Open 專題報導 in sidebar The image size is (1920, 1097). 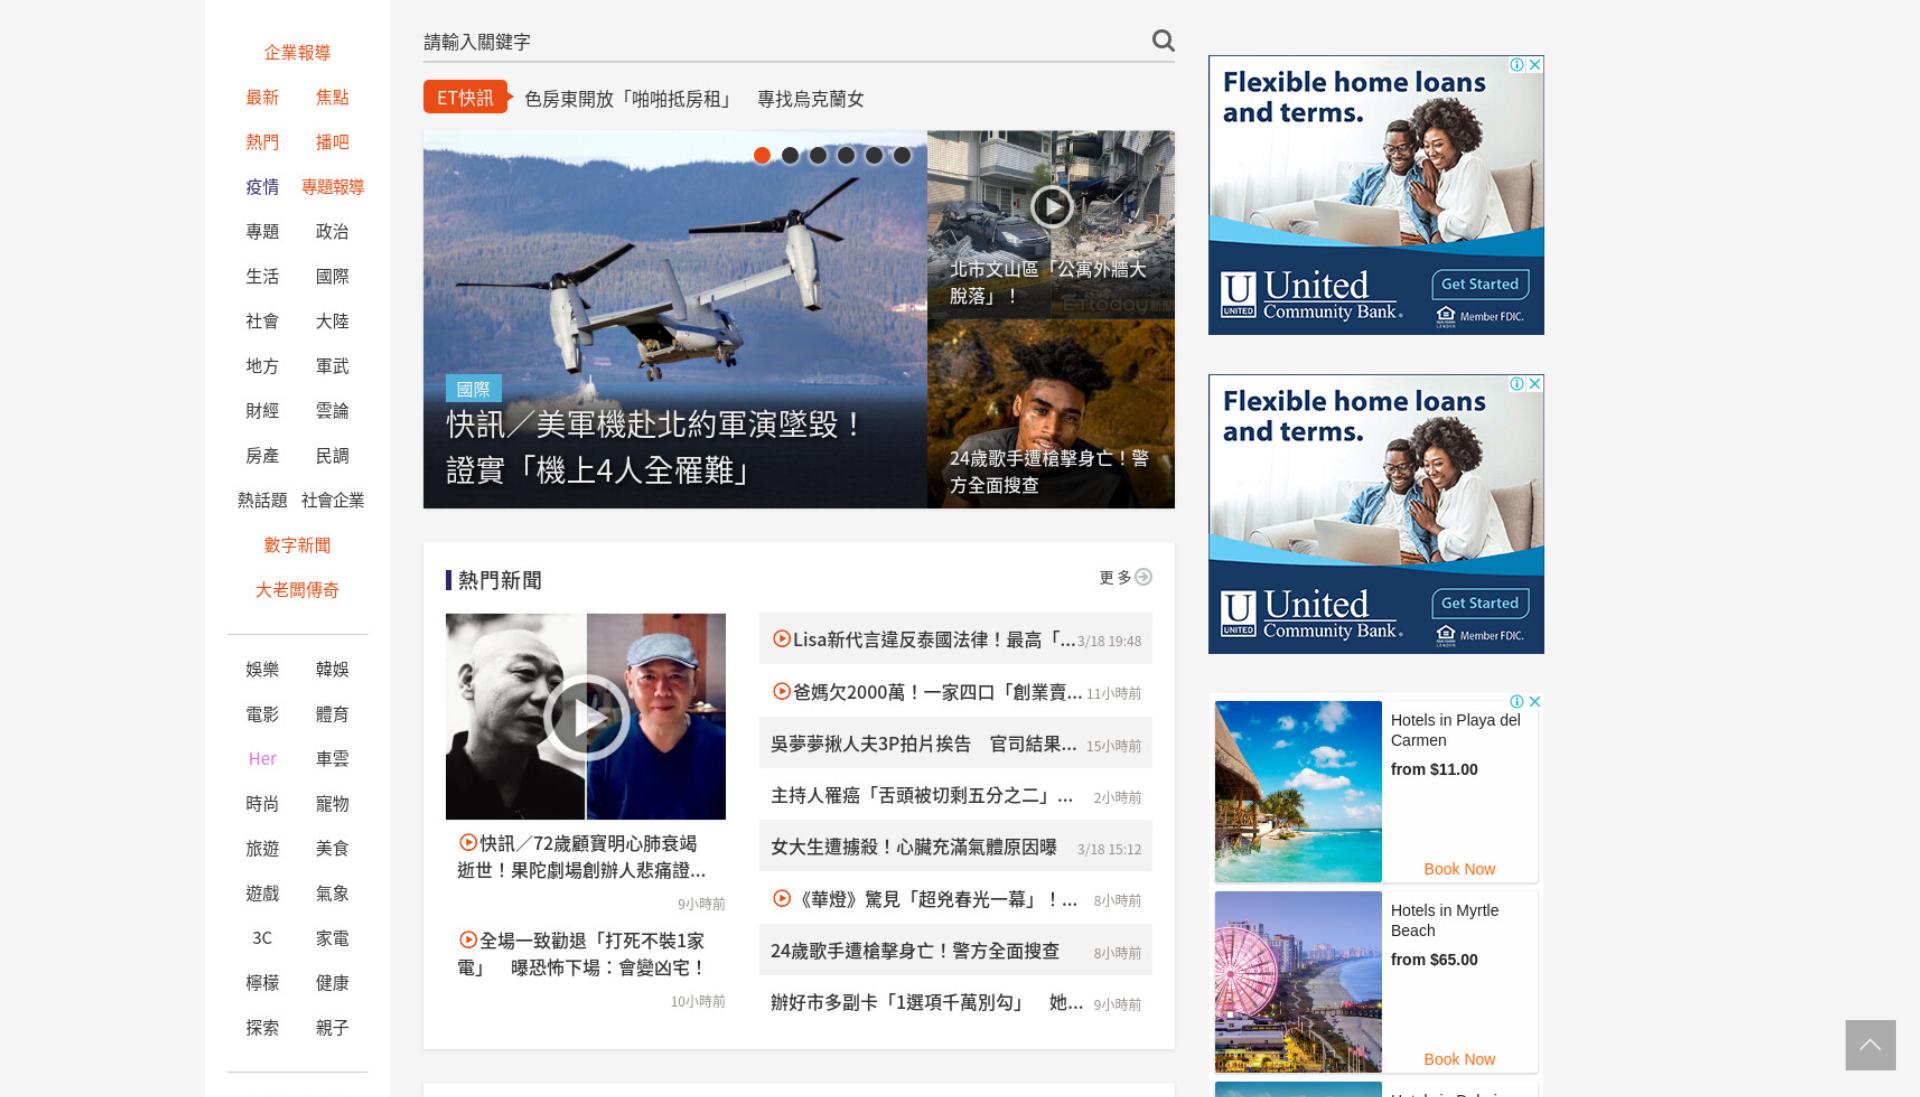point(332,187)
